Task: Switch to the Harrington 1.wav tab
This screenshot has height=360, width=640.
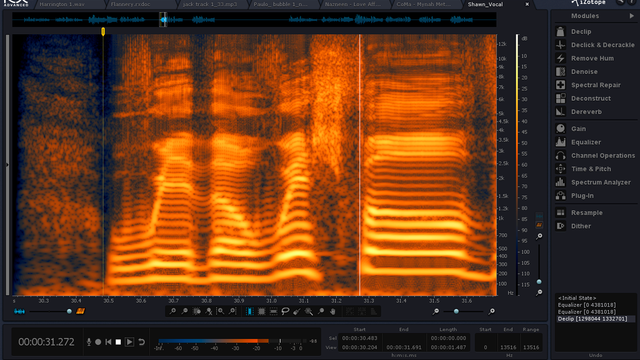Action: (x=62, y=4)
